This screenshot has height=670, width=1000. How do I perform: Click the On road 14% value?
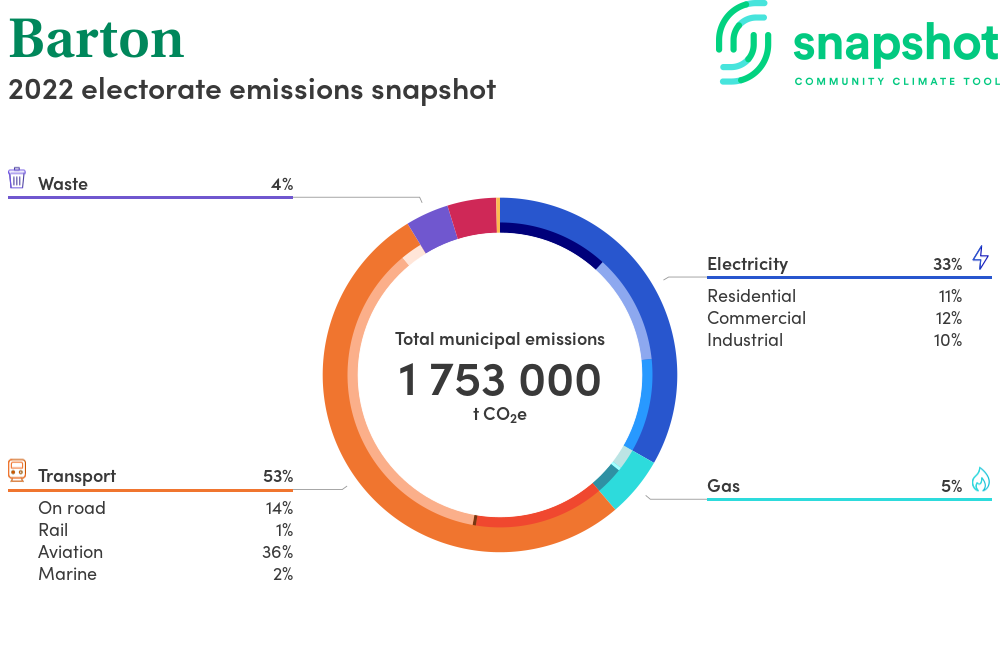[x=279, y=508]
